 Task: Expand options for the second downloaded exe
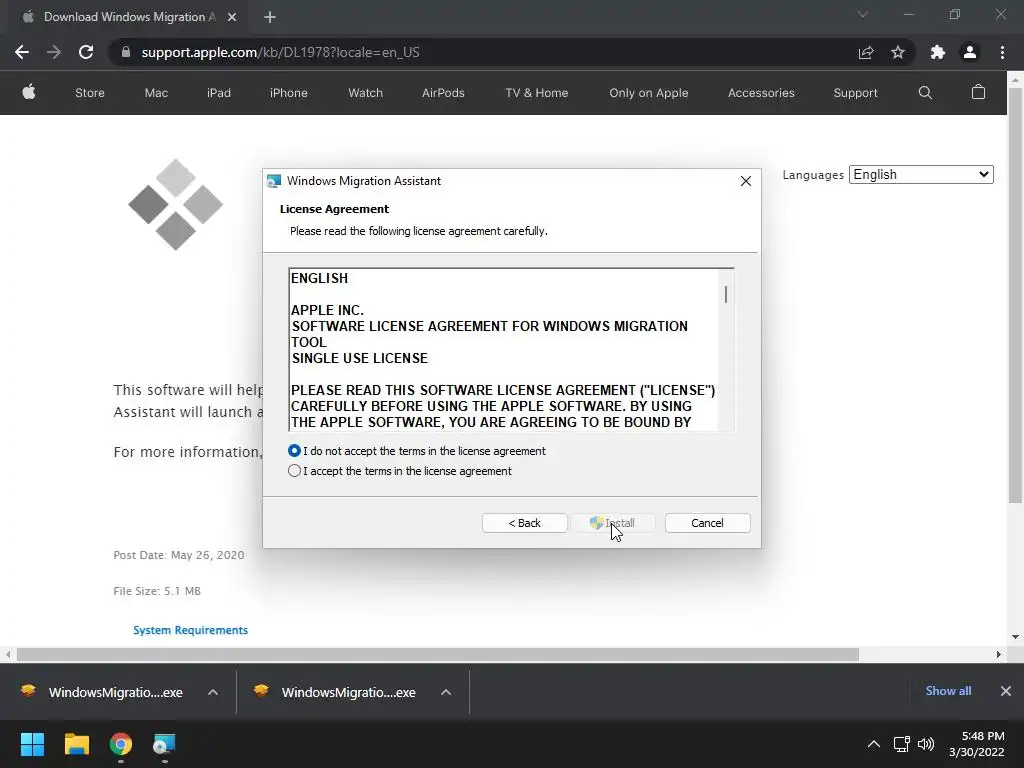(x=446, y=692)
